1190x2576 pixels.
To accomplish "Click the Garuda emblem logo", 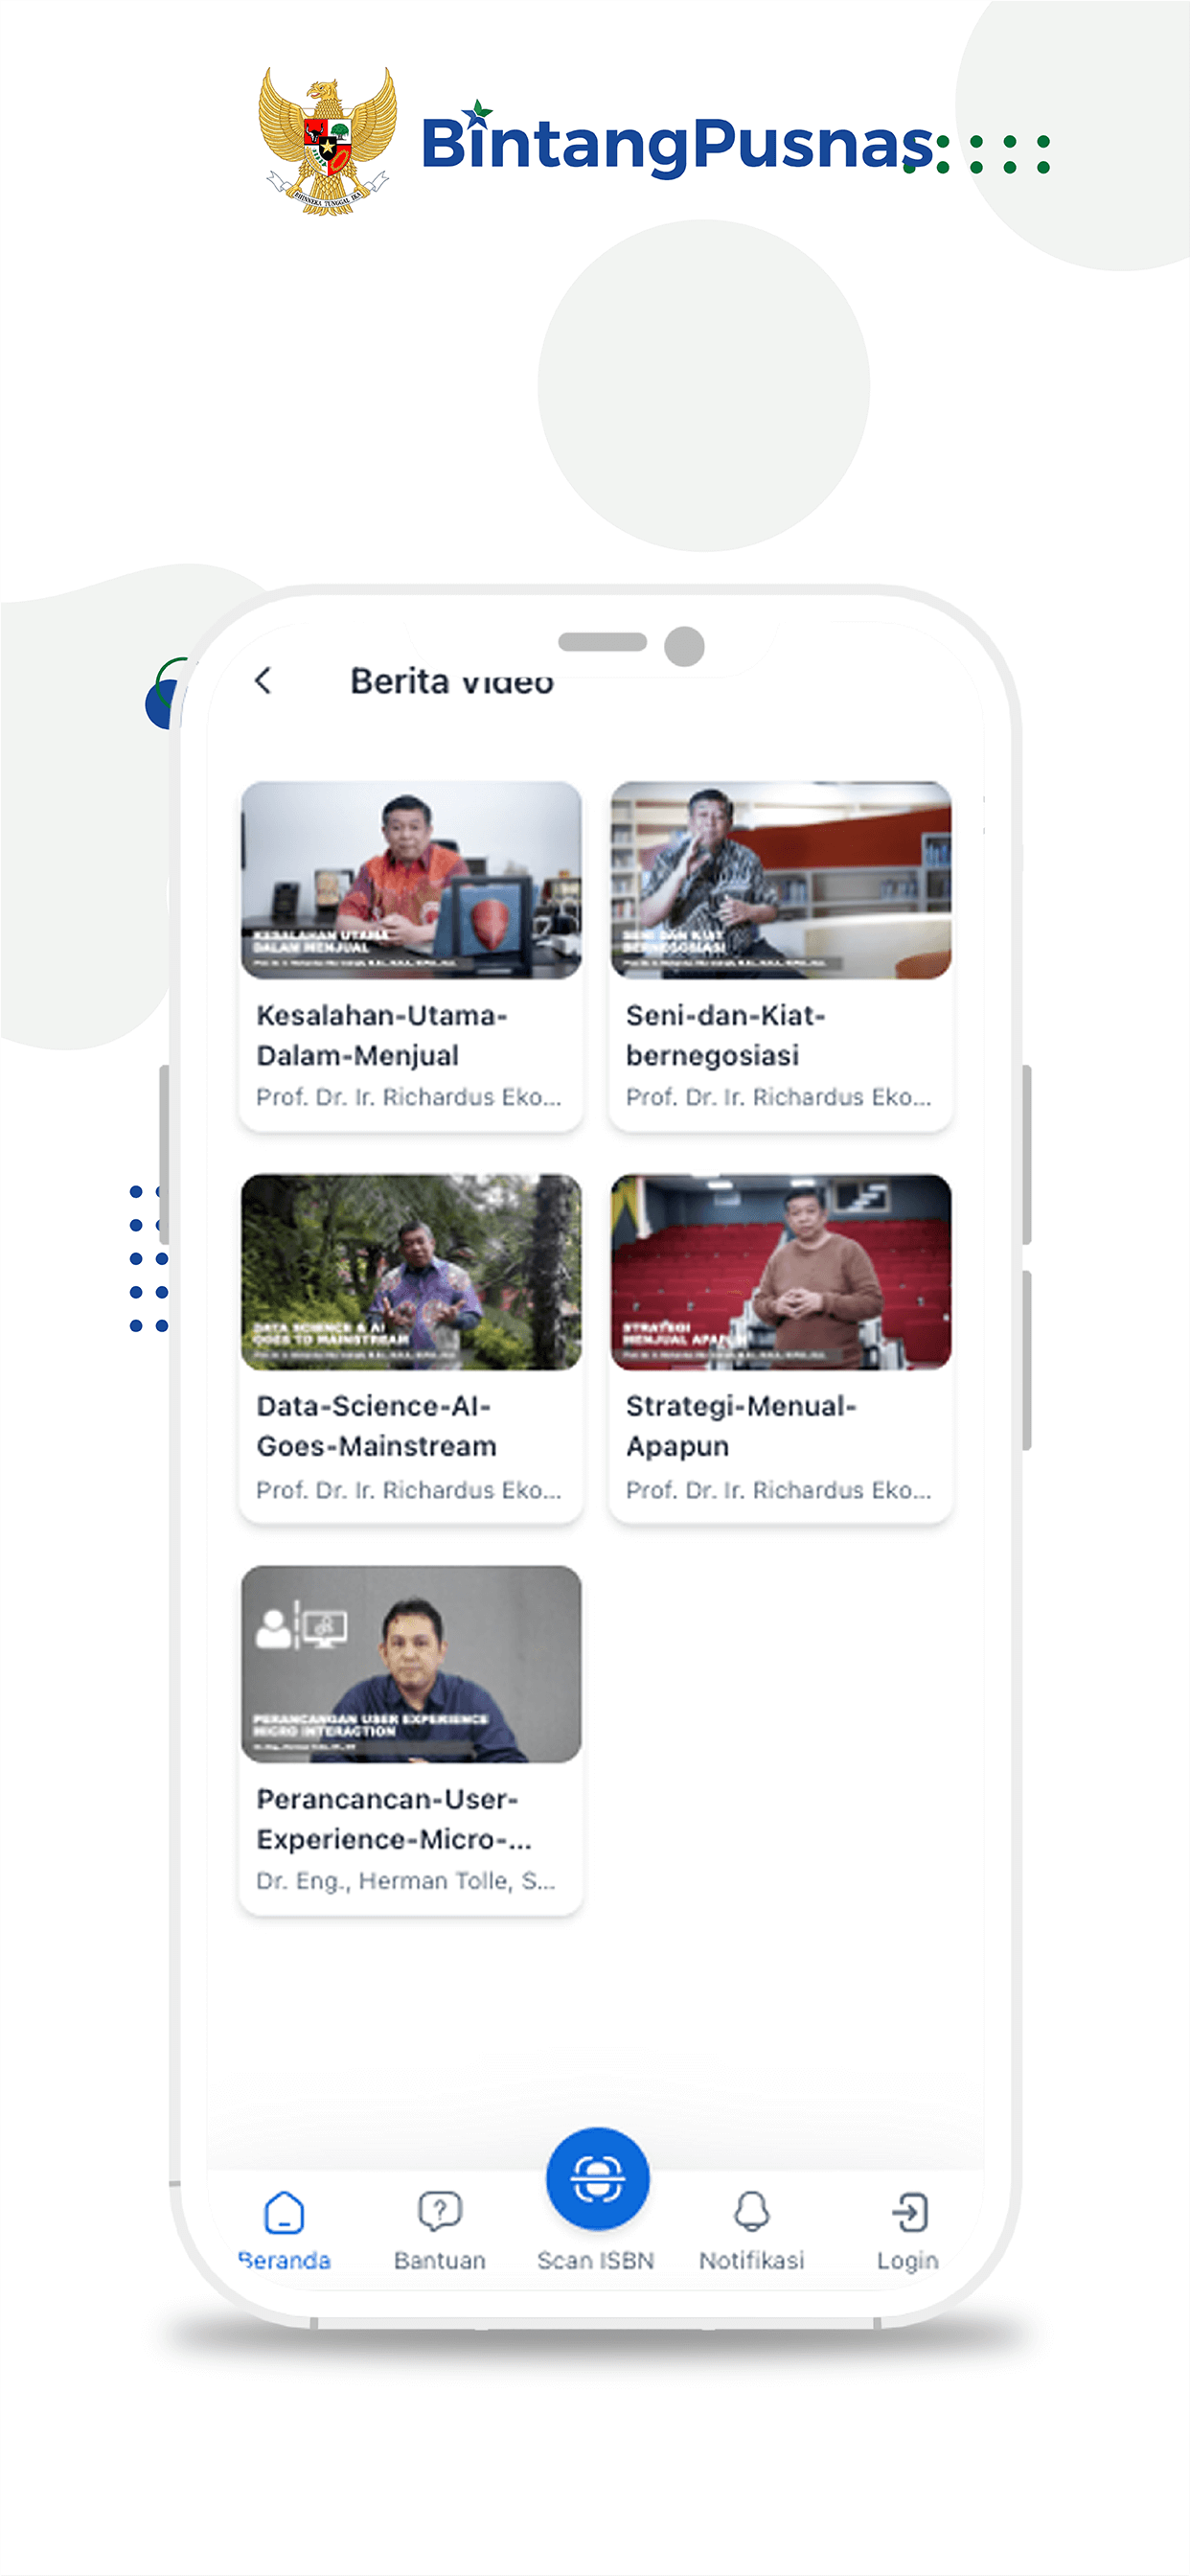I will coord(328,141).
